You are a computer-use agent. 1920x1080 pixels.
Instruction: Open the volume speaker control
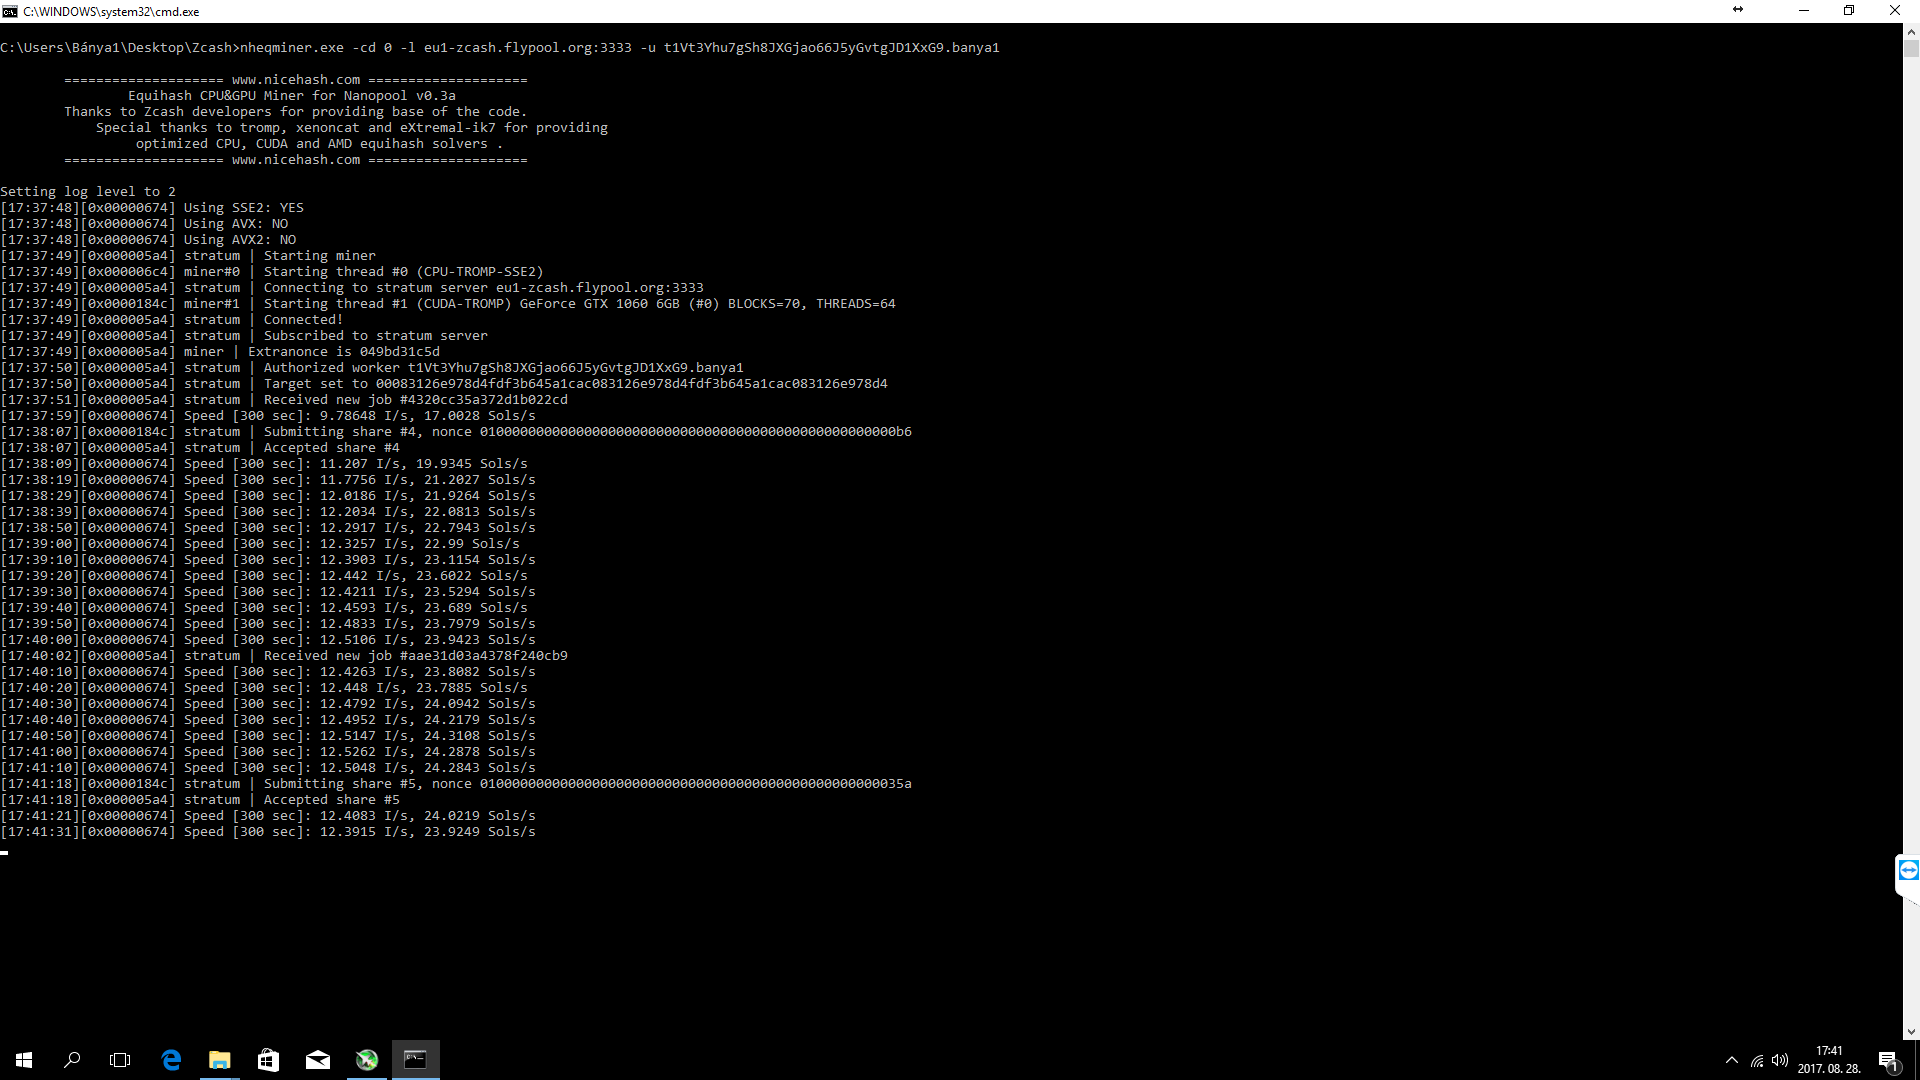pos(1780,1060)
